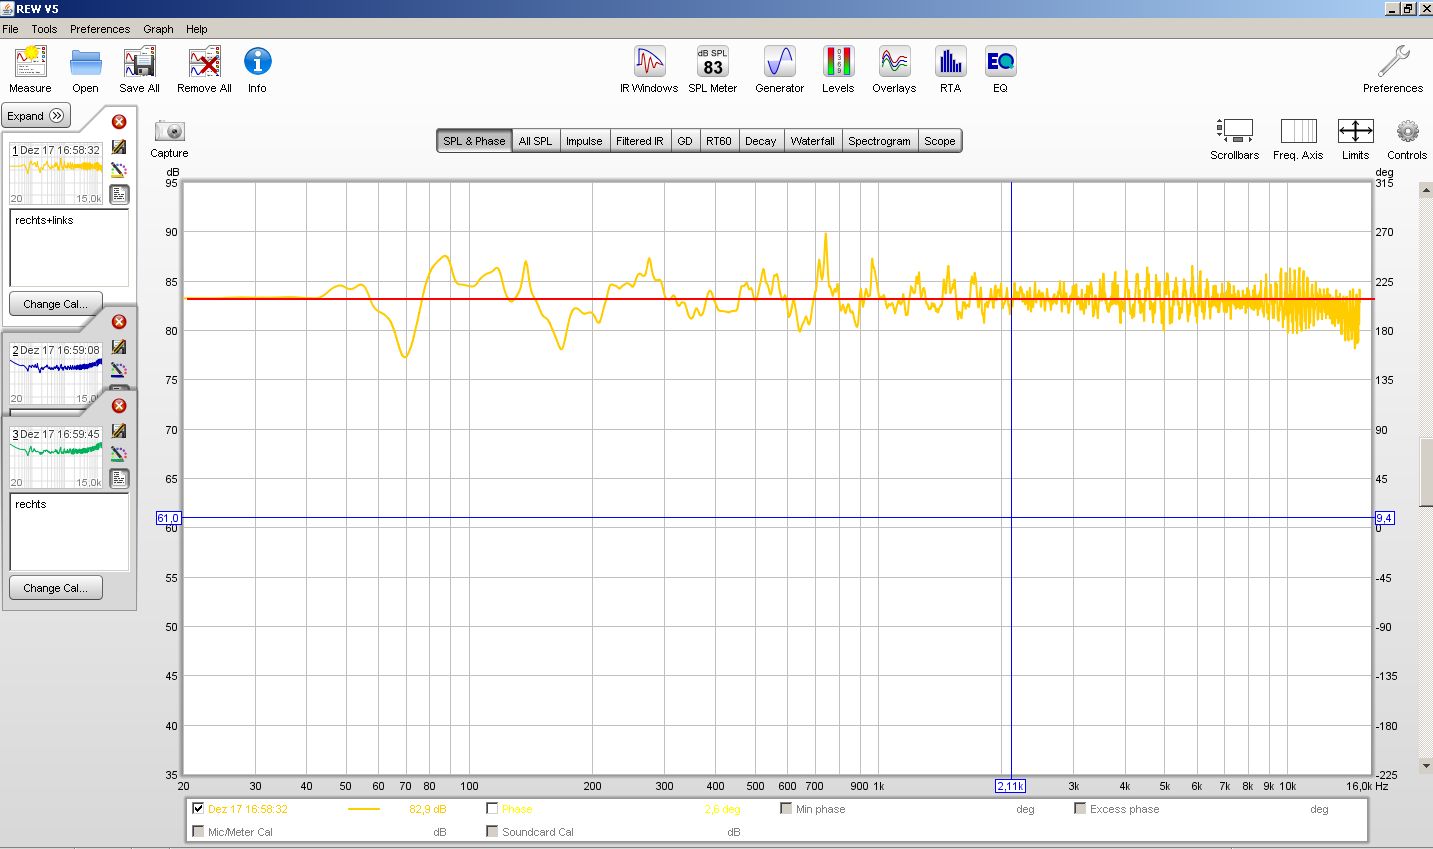
Task: Open graph Limits settings
Action: coord(1355,139)
